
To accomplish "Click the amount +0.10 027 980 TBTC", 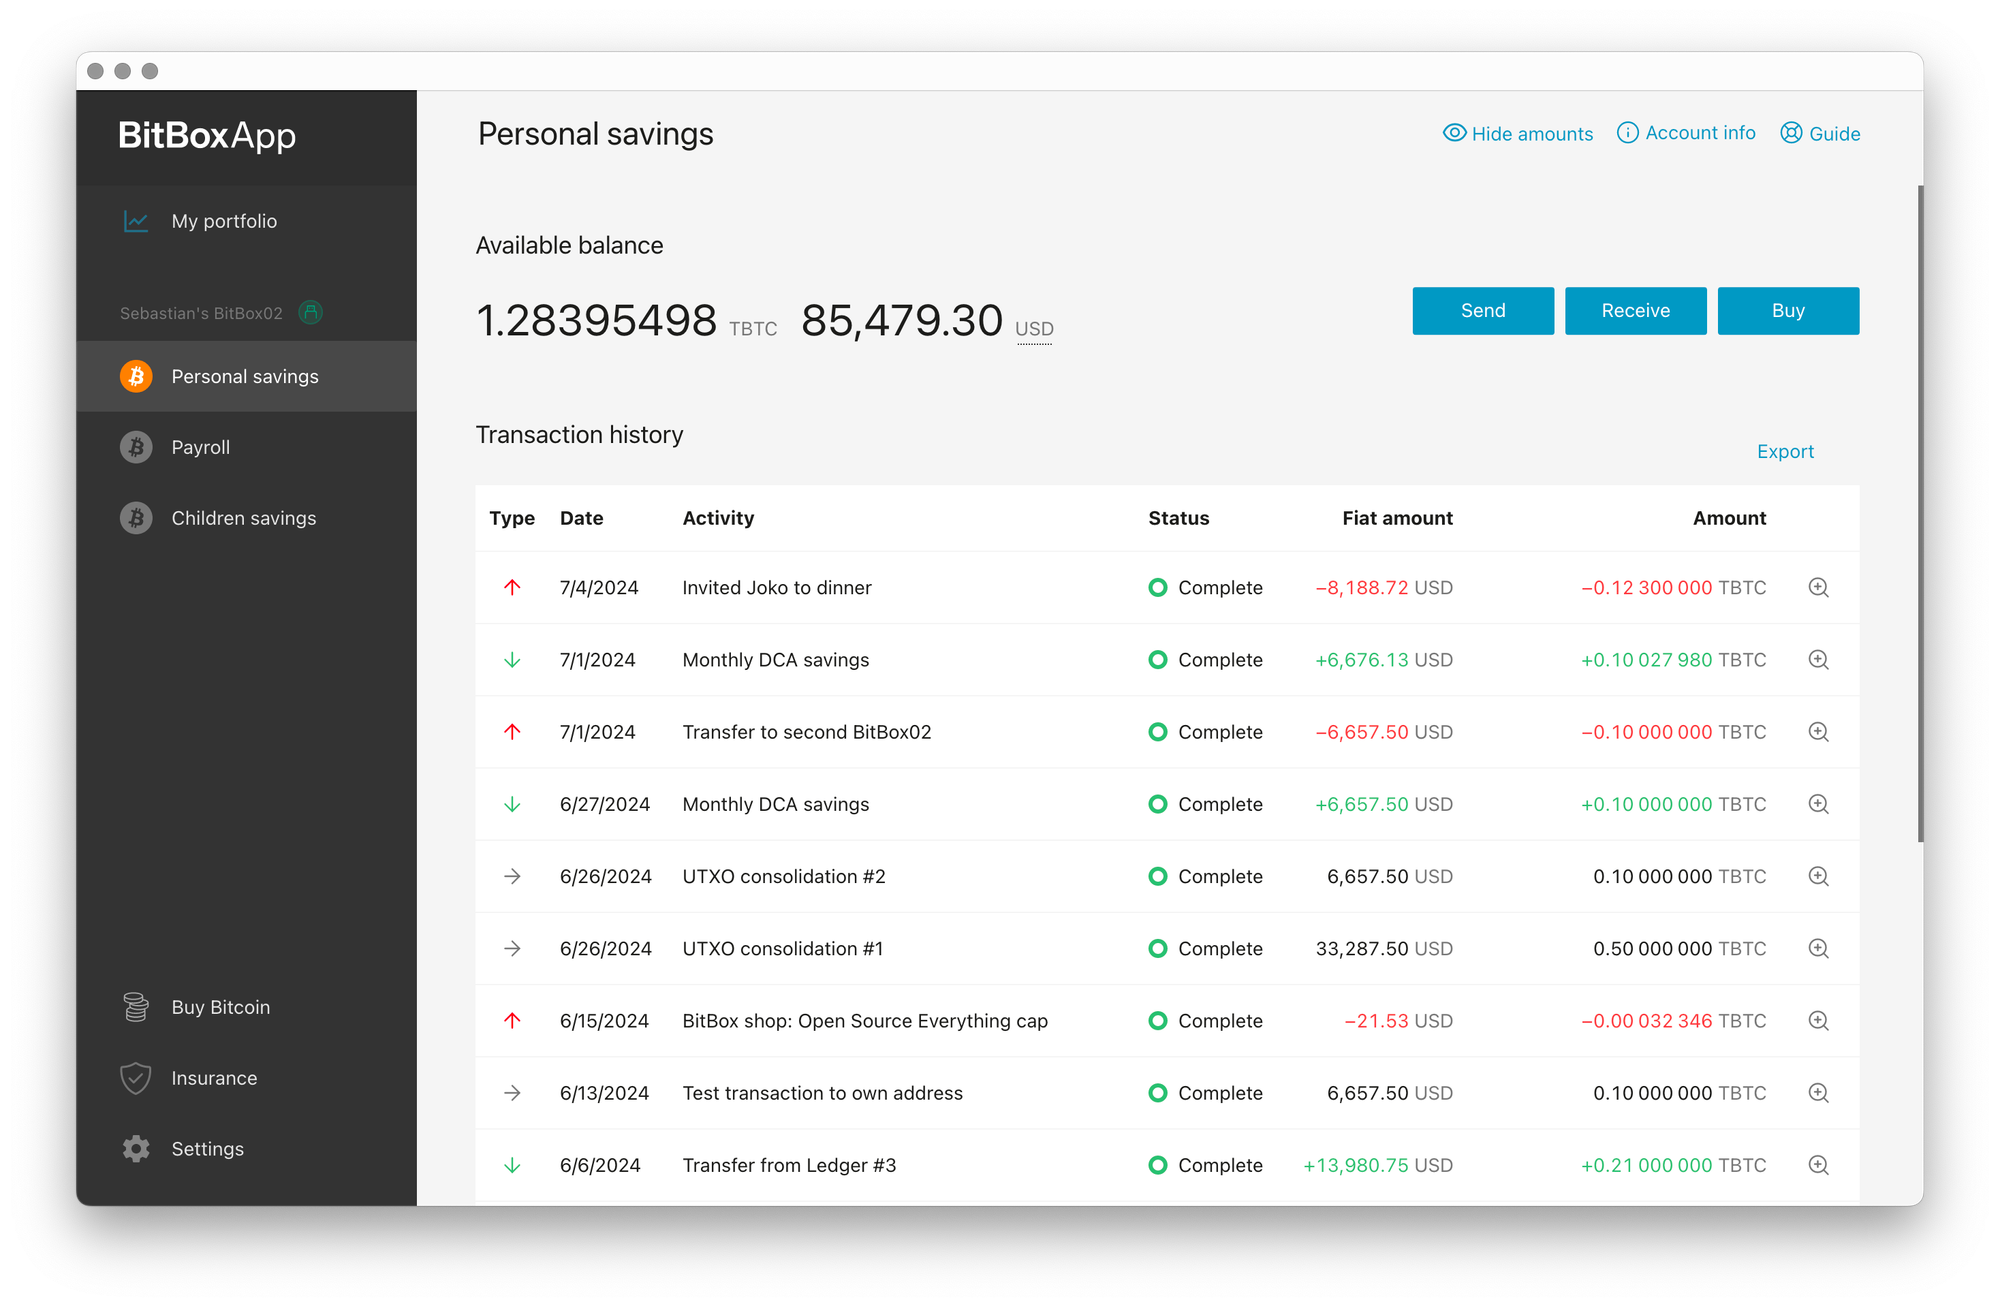I will point(1673,660).
